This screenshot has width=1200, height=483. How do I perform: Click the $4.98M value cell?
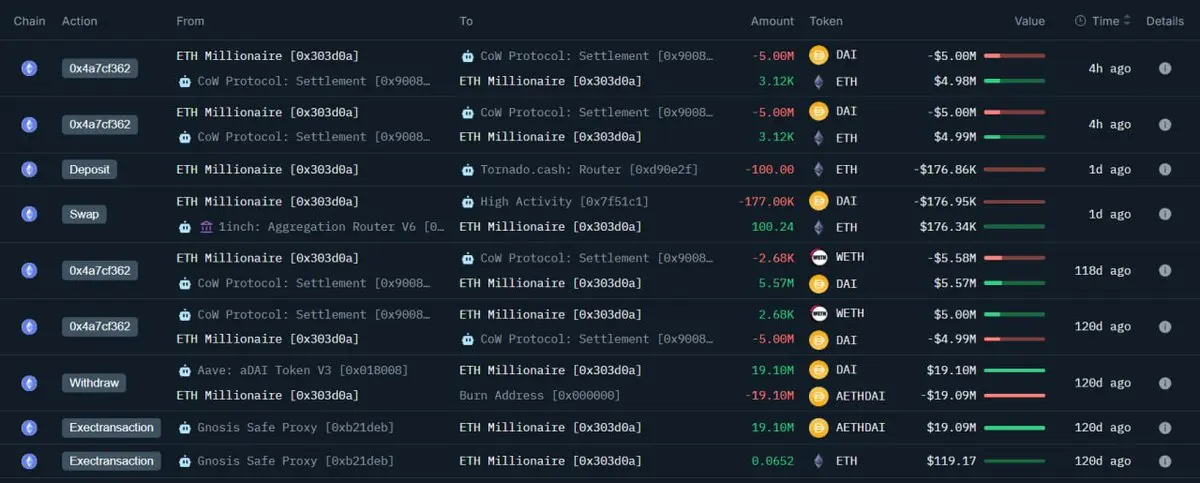(x=955, y=81)
